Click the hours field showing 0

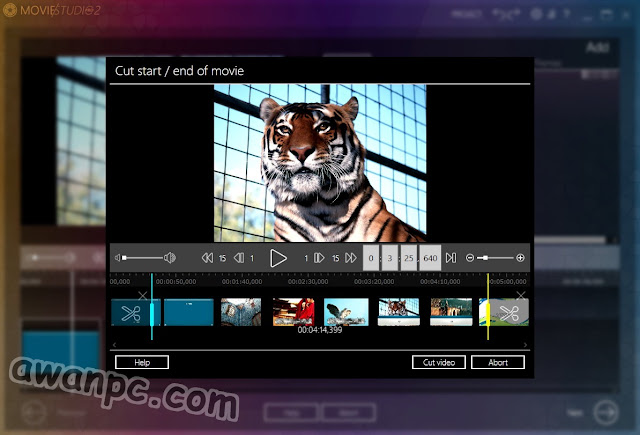point(371,258)
